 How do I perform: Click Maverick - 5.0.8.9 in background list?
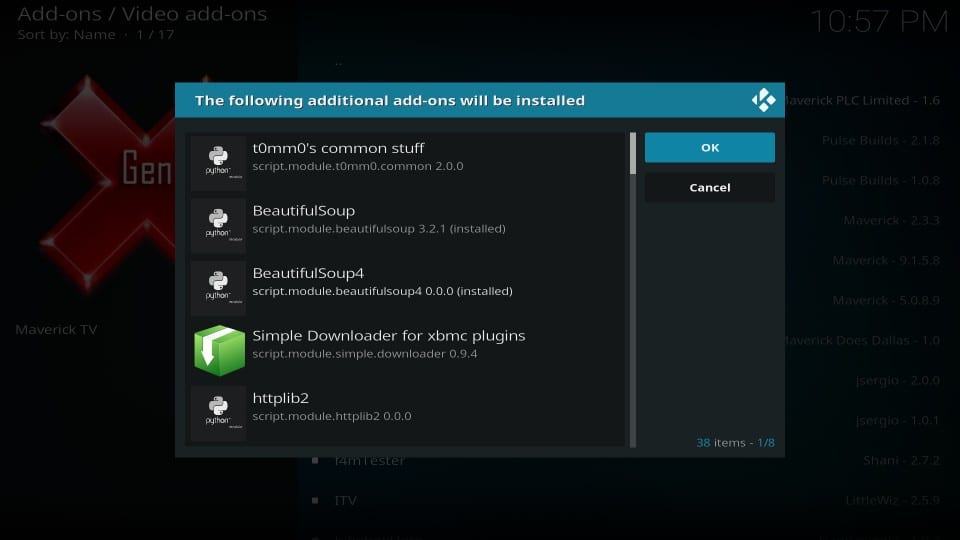pyautogui.click(x=886, y=300)
